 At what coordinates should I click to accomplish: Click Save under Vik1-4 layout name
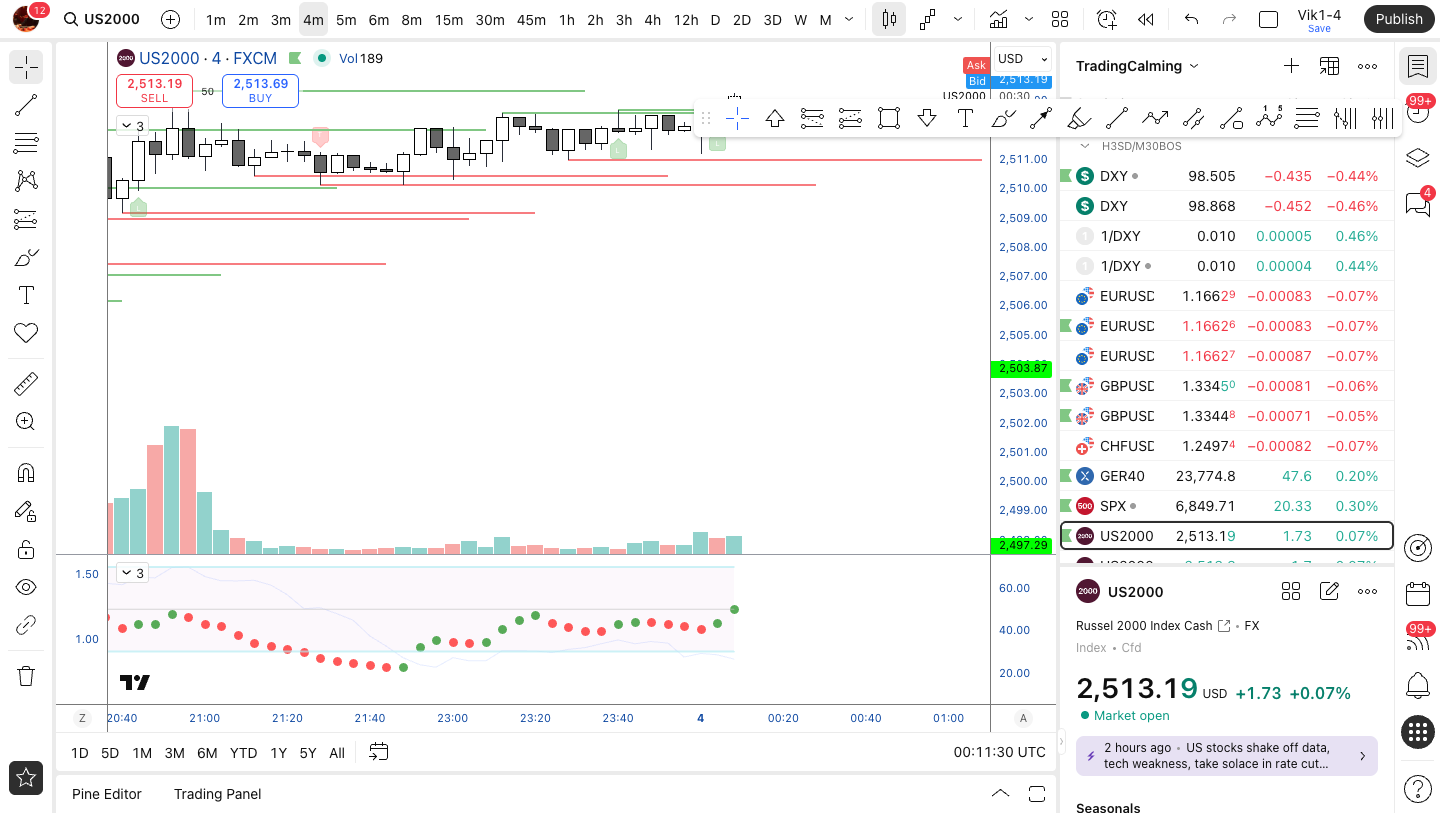tap(1319, 29)
